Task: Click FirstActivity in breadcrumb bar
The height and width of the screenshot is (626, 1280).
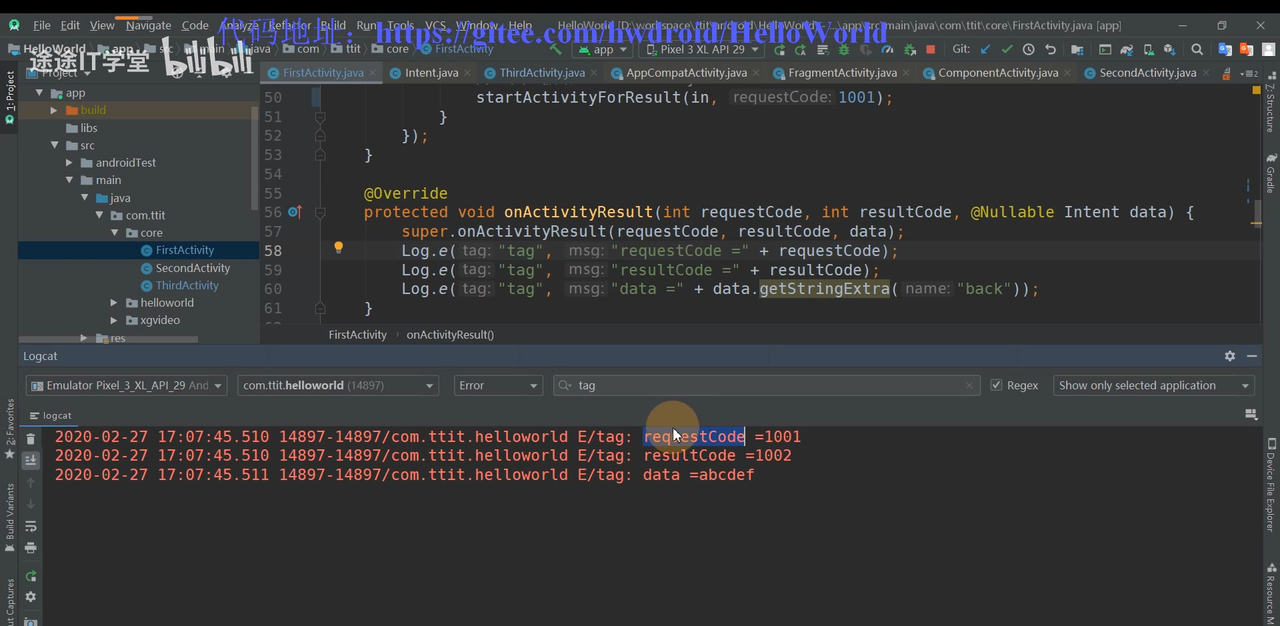Action: [x=357, y=334]
